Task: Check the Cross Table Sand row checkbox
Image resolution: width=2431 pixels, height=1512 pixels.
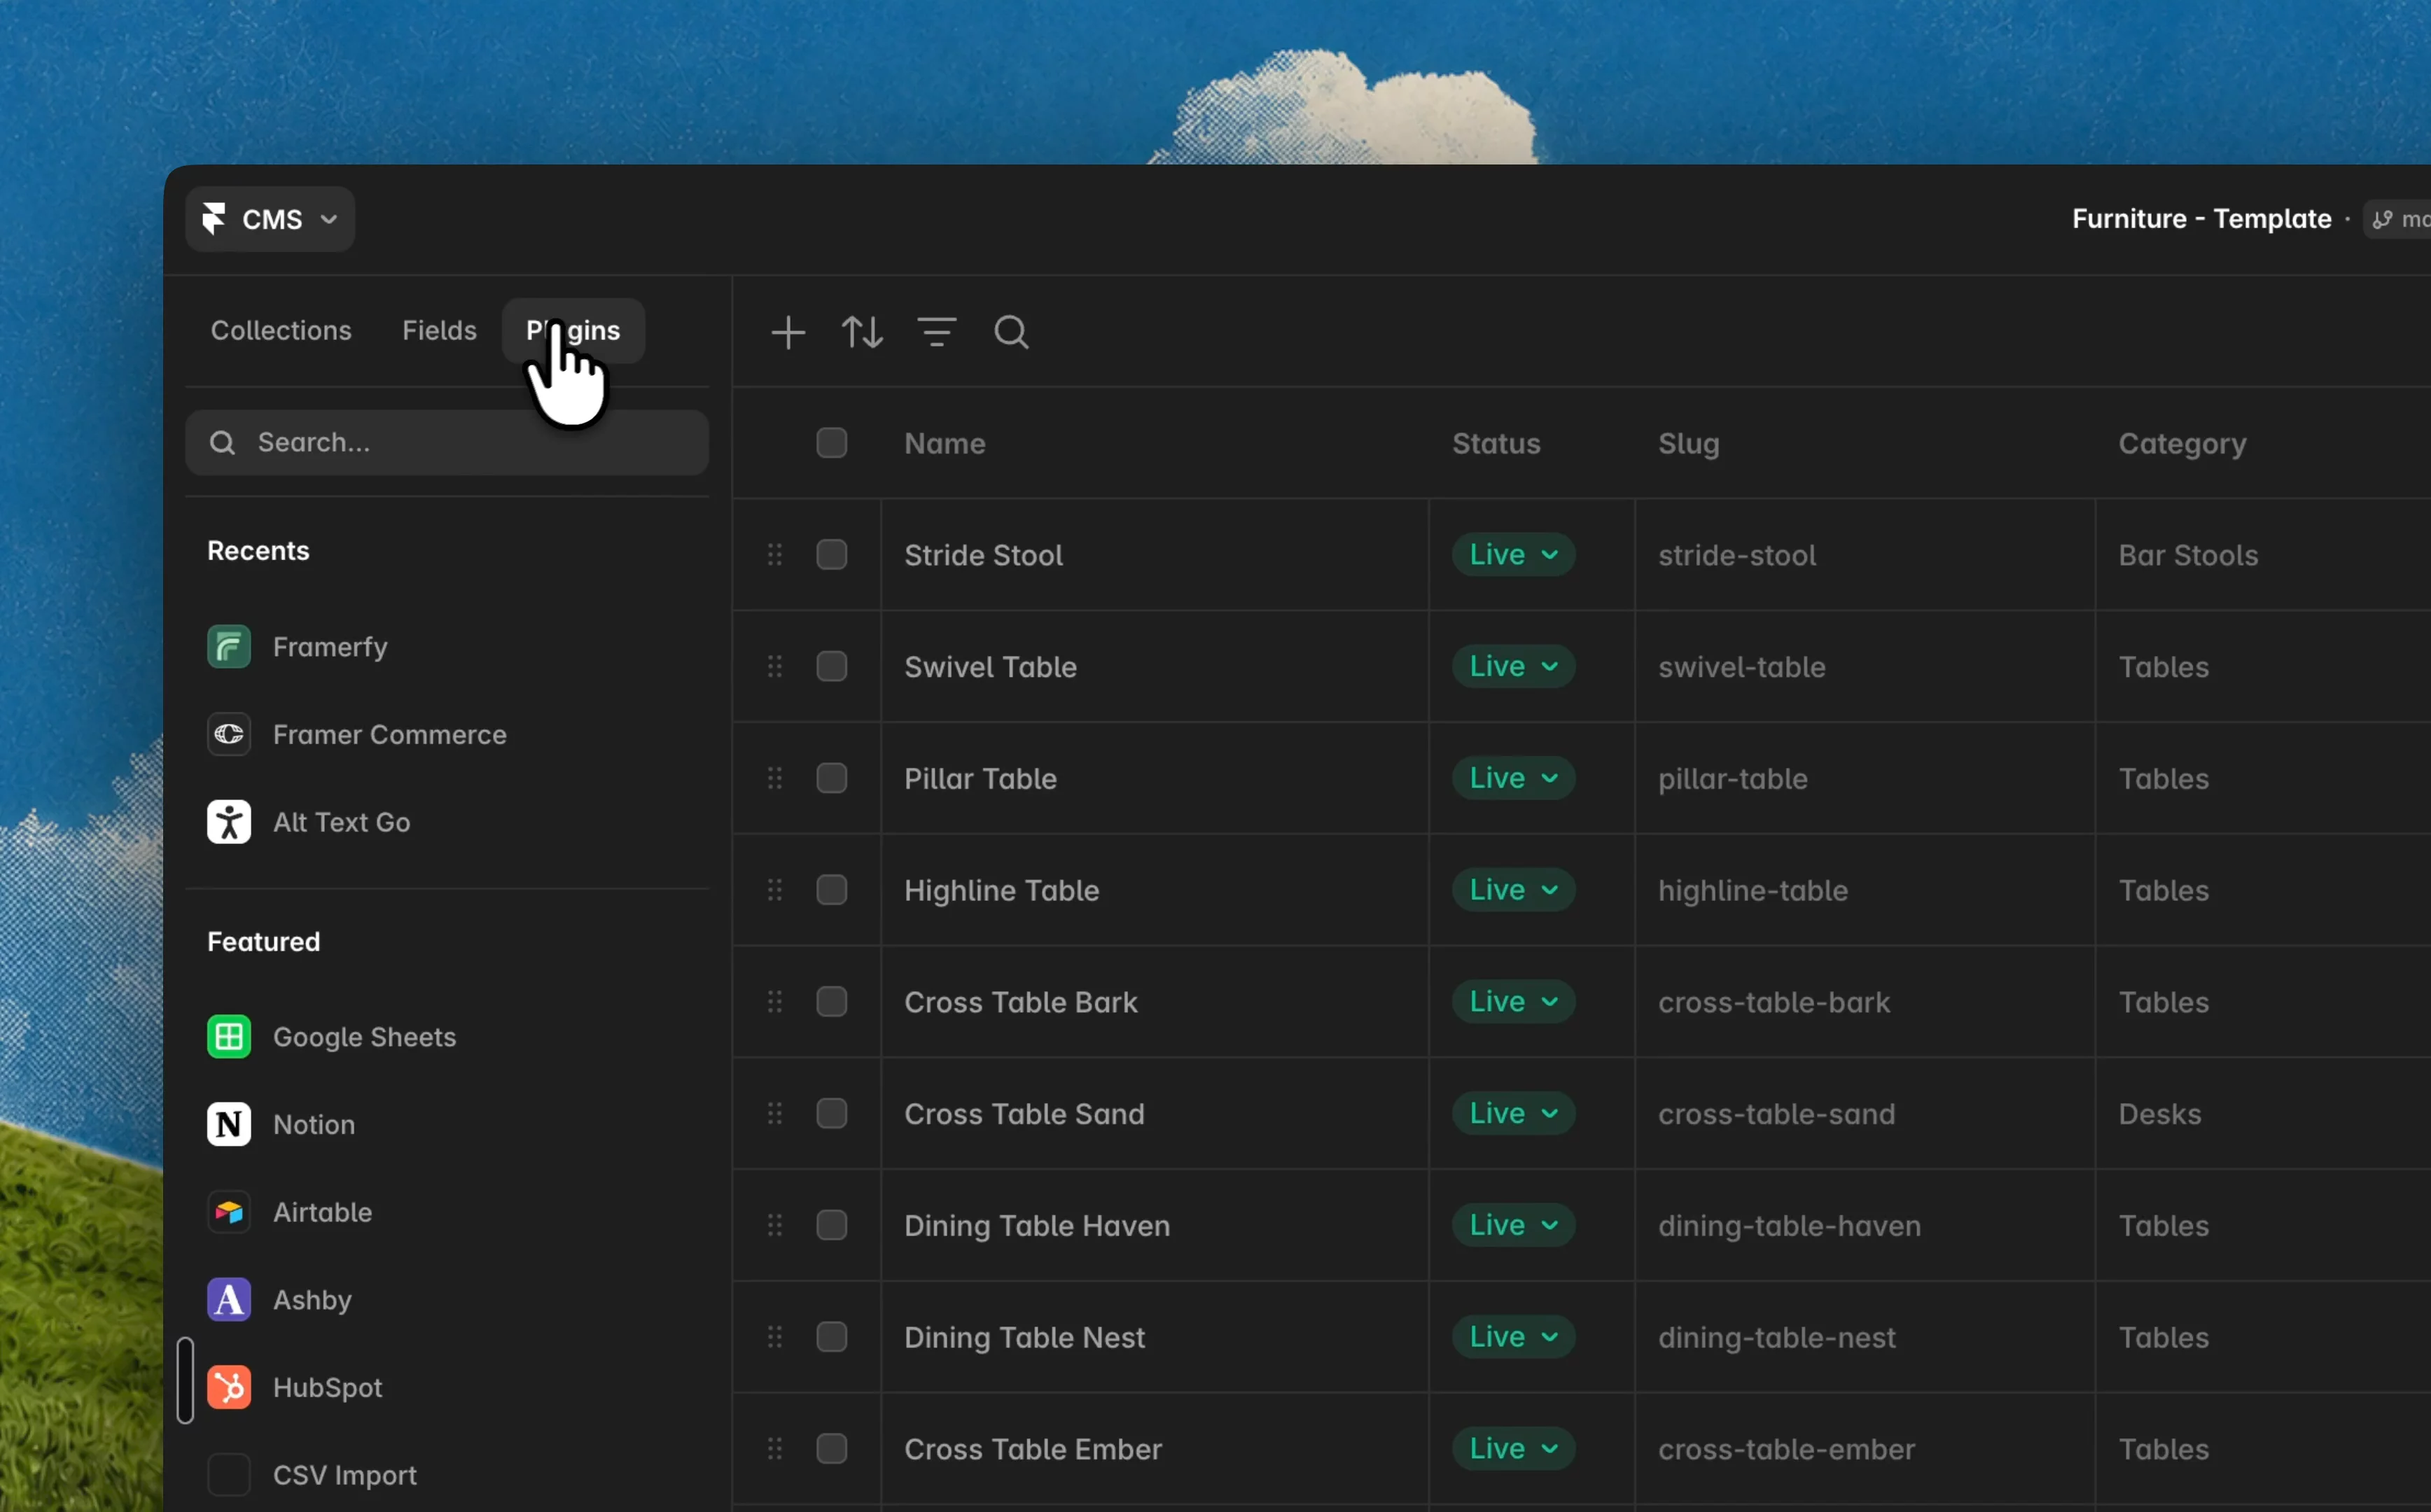Action: click(832, 1114)
